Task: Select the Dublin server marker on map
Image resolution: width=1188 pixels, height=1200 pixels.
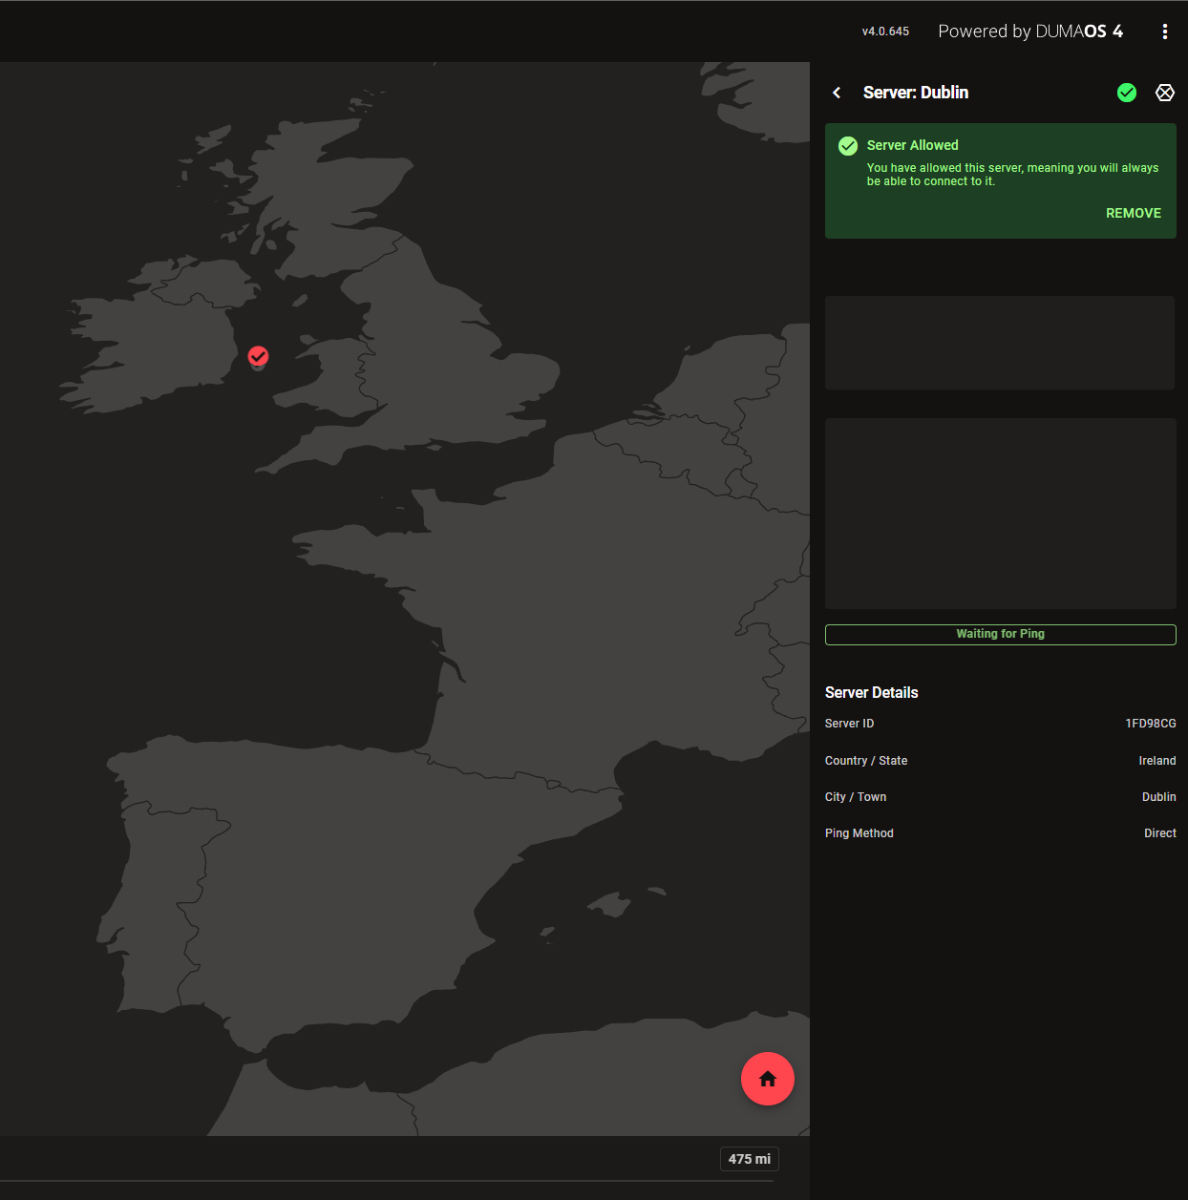Action: [258, 356]
